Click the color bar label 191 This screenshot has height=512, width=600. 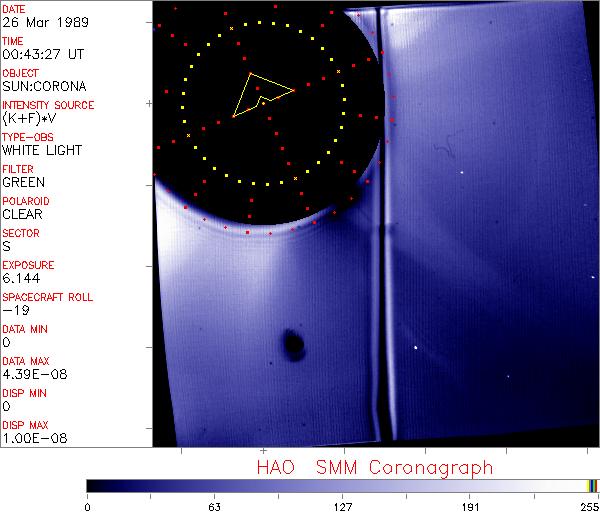point(470,507)
